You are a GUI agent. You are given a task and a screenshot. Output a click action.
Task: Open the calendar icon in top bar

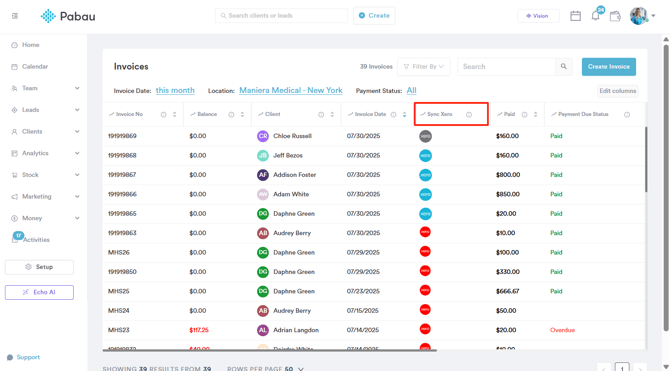[x=576, y=16]
